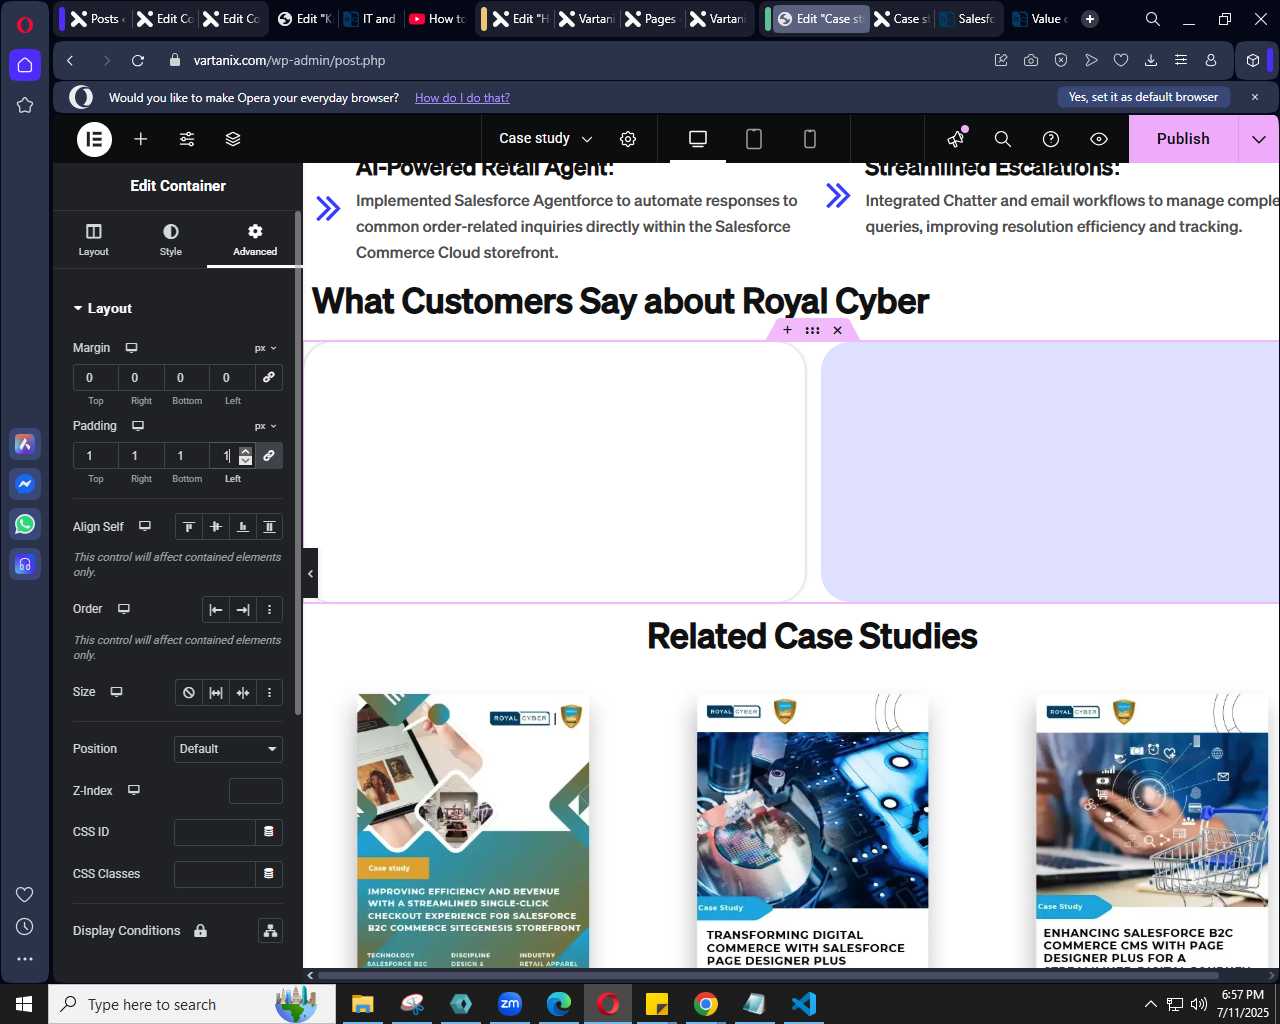
Task: Set Order to start
Action: [216, 609]
